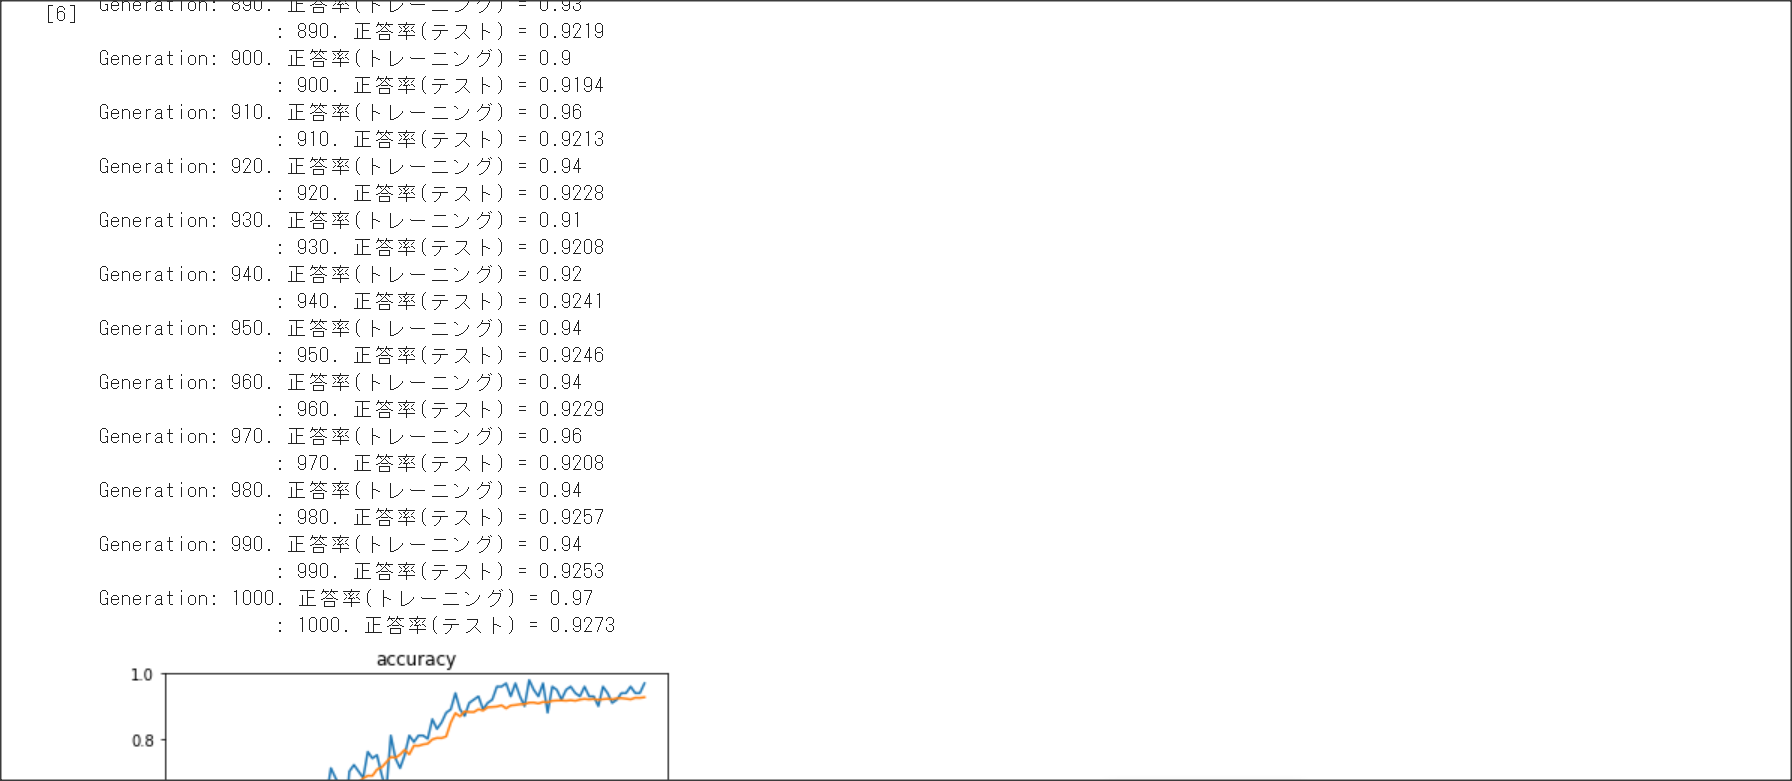
Task: Click the accuracy plot image
Action: [x=398, y=714]
